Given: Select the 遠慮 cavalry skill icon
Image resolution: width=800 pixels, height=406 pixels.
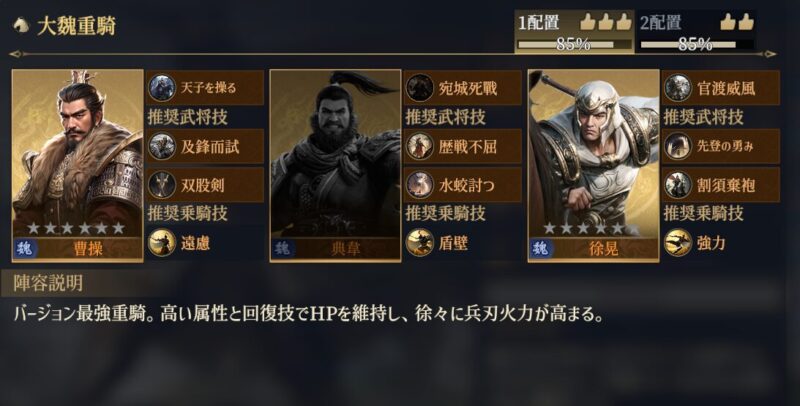Looking at the screenshot, I should point(162,242).
